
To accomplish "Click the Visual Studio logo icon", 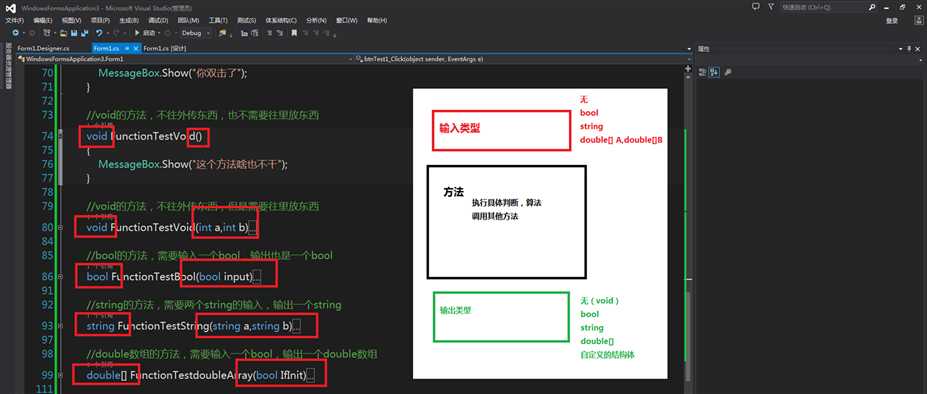I will 12,9.
